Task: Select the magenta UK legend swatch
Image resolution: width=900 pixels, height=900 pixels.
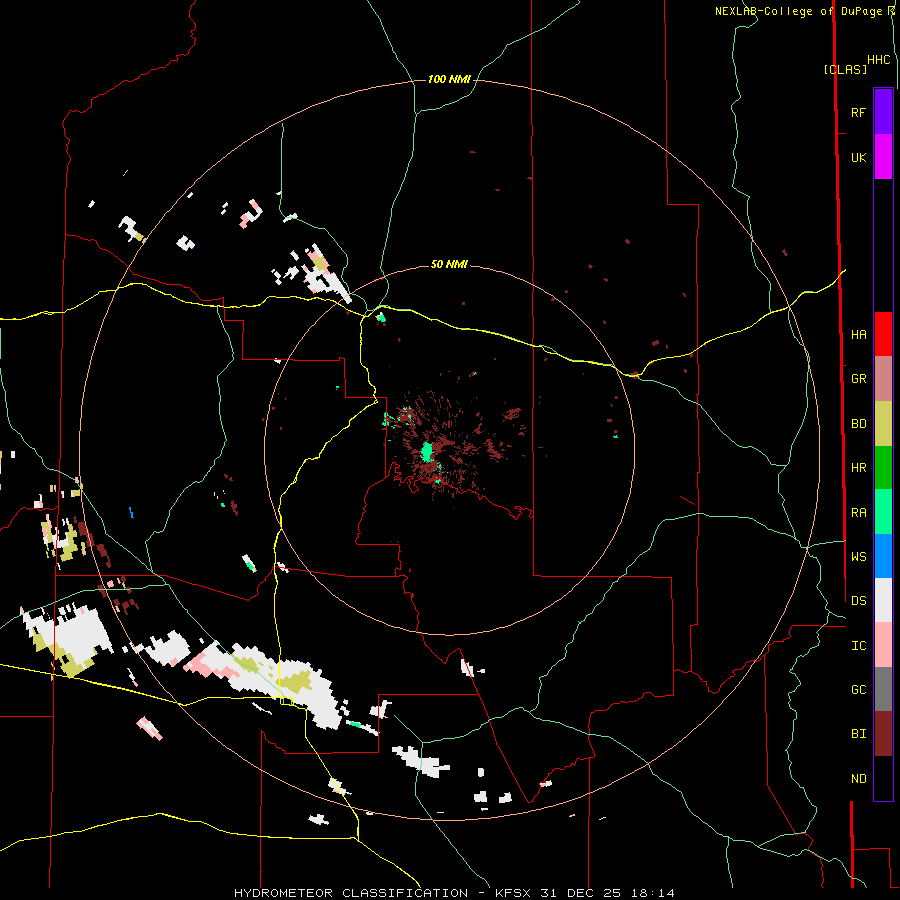Action: point(883,156)
